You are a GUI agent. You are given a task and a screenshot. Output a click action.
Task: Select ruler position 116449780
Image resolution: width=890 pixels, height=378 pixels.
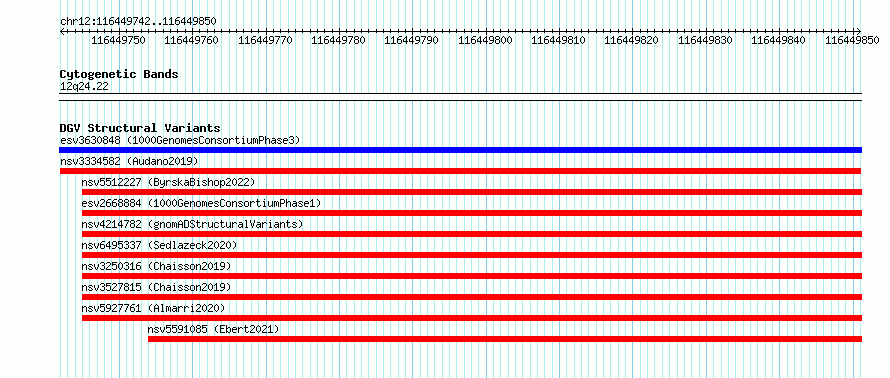pos(338,40)
